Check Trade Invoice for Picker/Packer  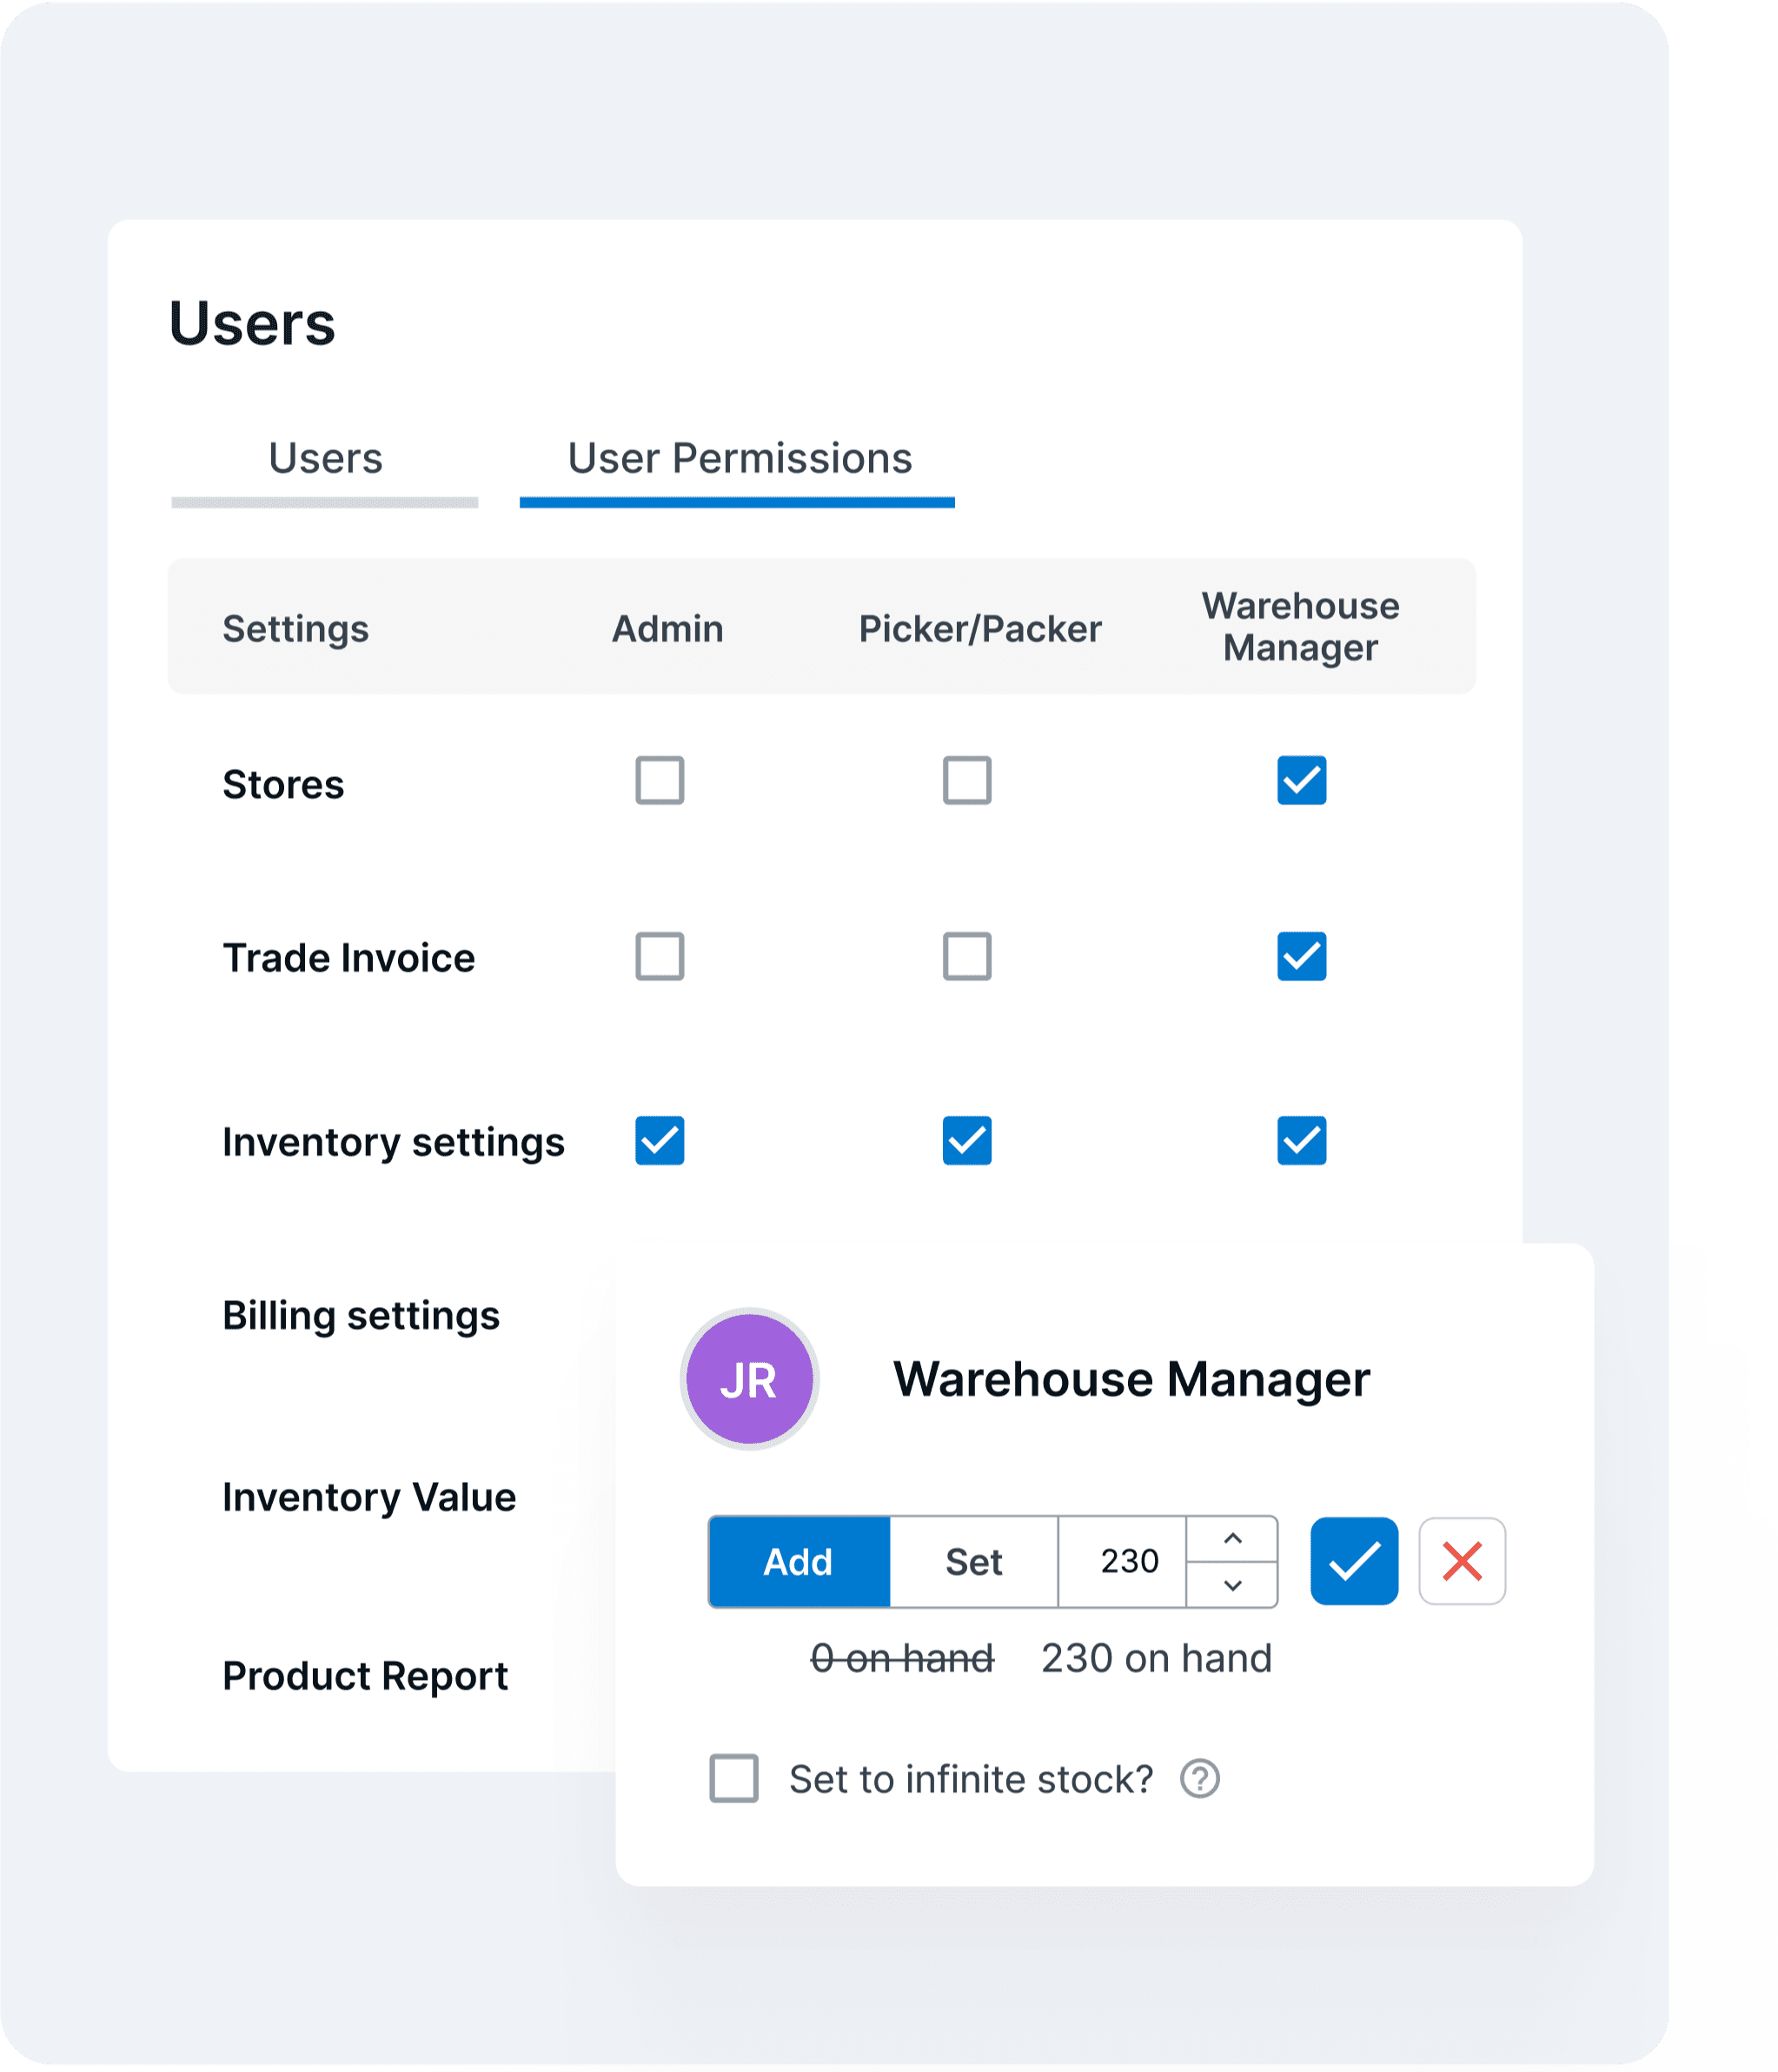(x=967, y=956)
